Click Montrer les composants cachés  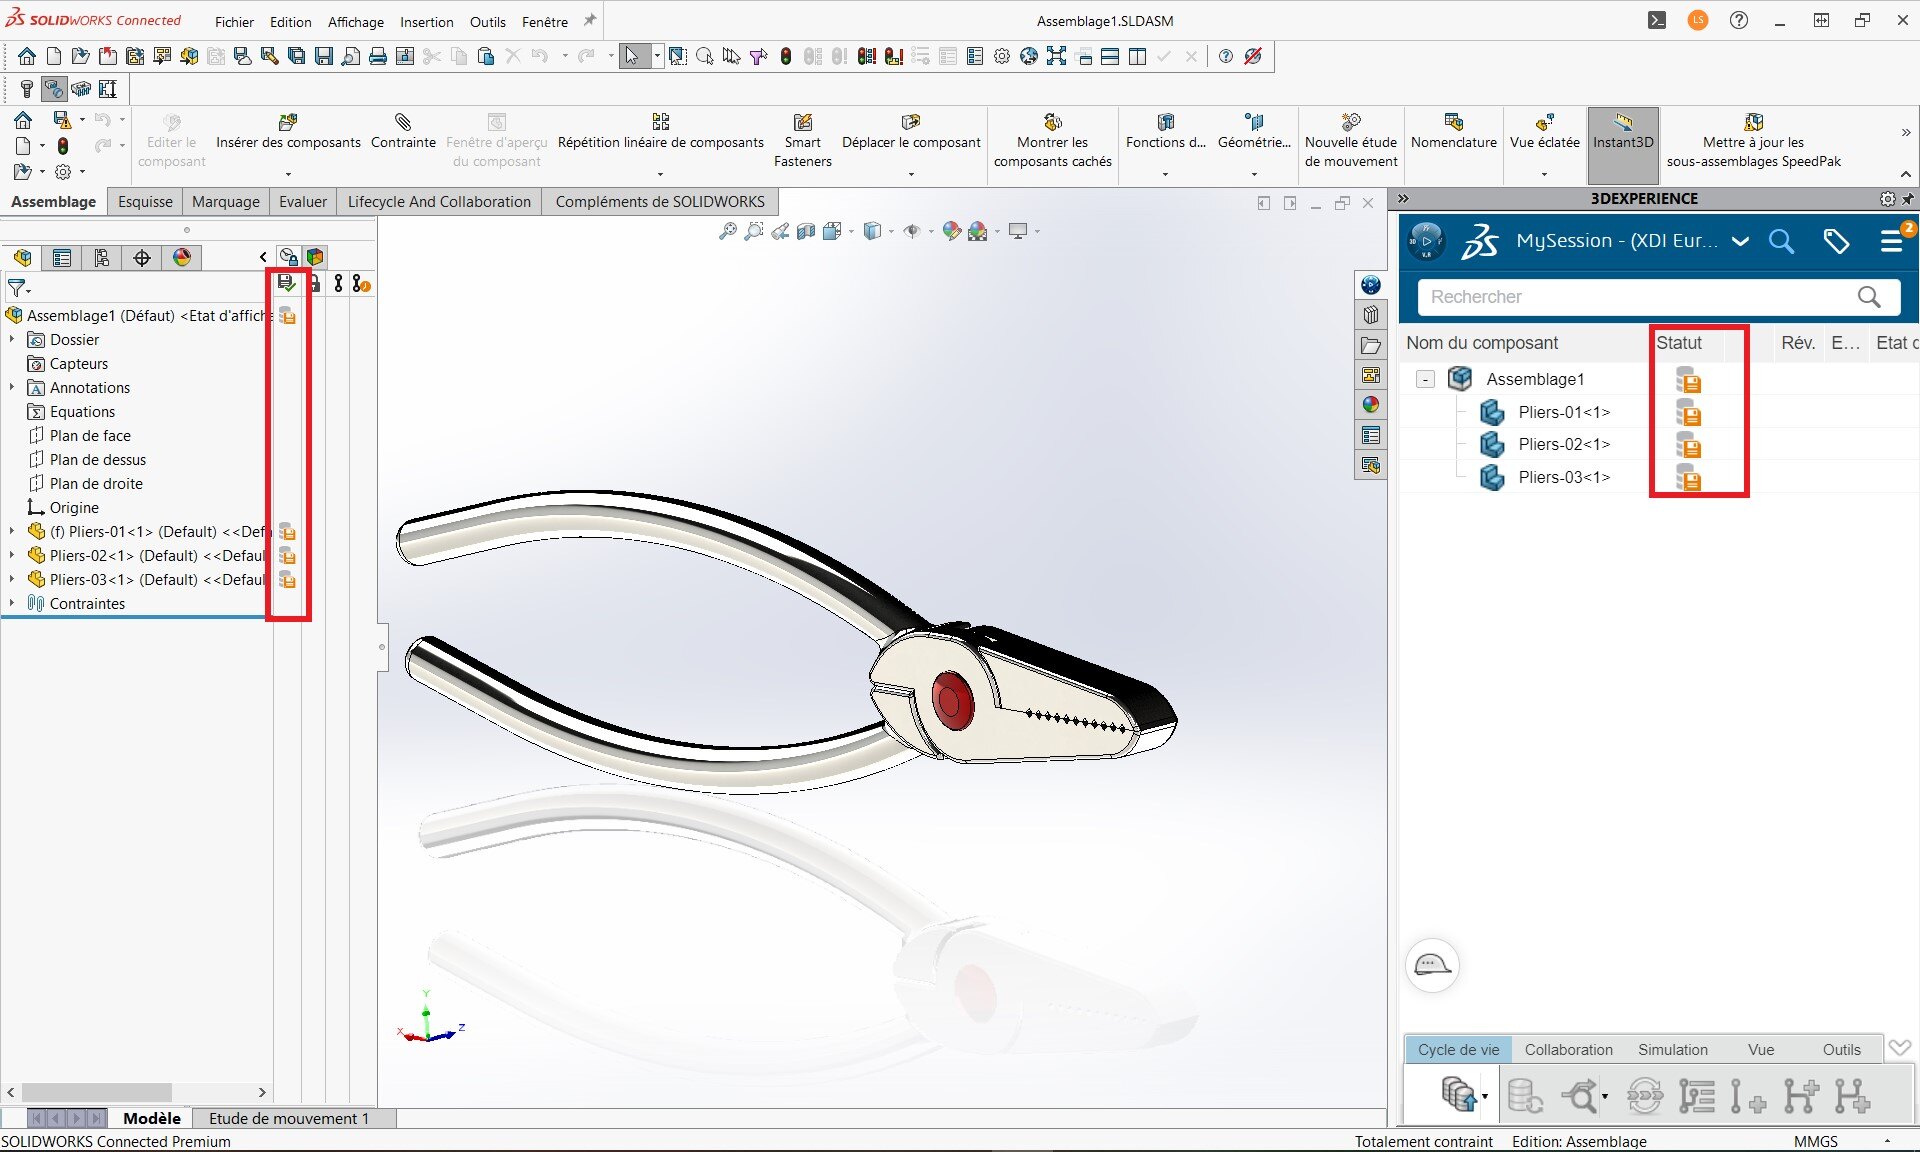[1052, 123]
